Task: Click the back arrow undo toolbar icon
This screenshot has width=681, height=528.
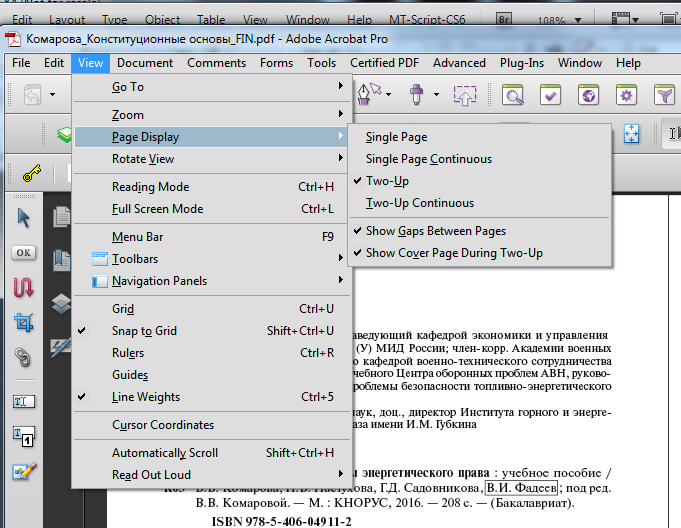Action: pos(33,94)
